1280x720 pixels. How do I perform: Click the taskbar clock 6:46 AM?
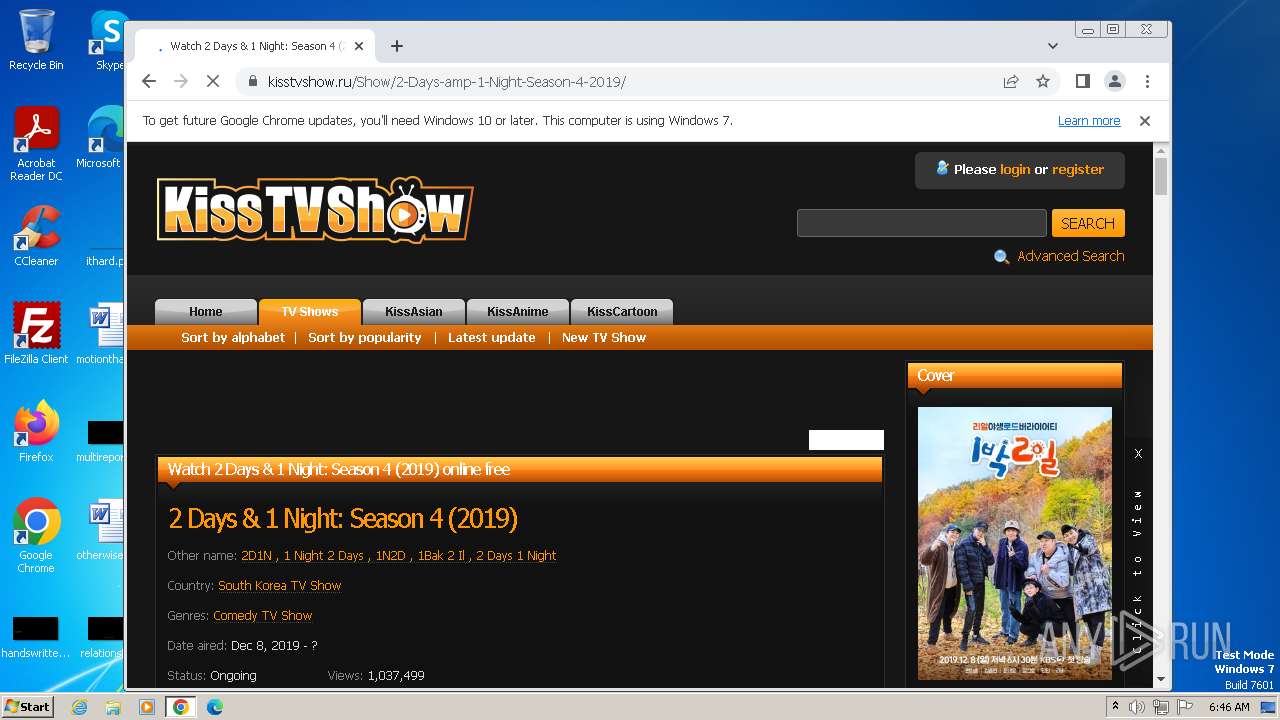(x=1229, y=707)
